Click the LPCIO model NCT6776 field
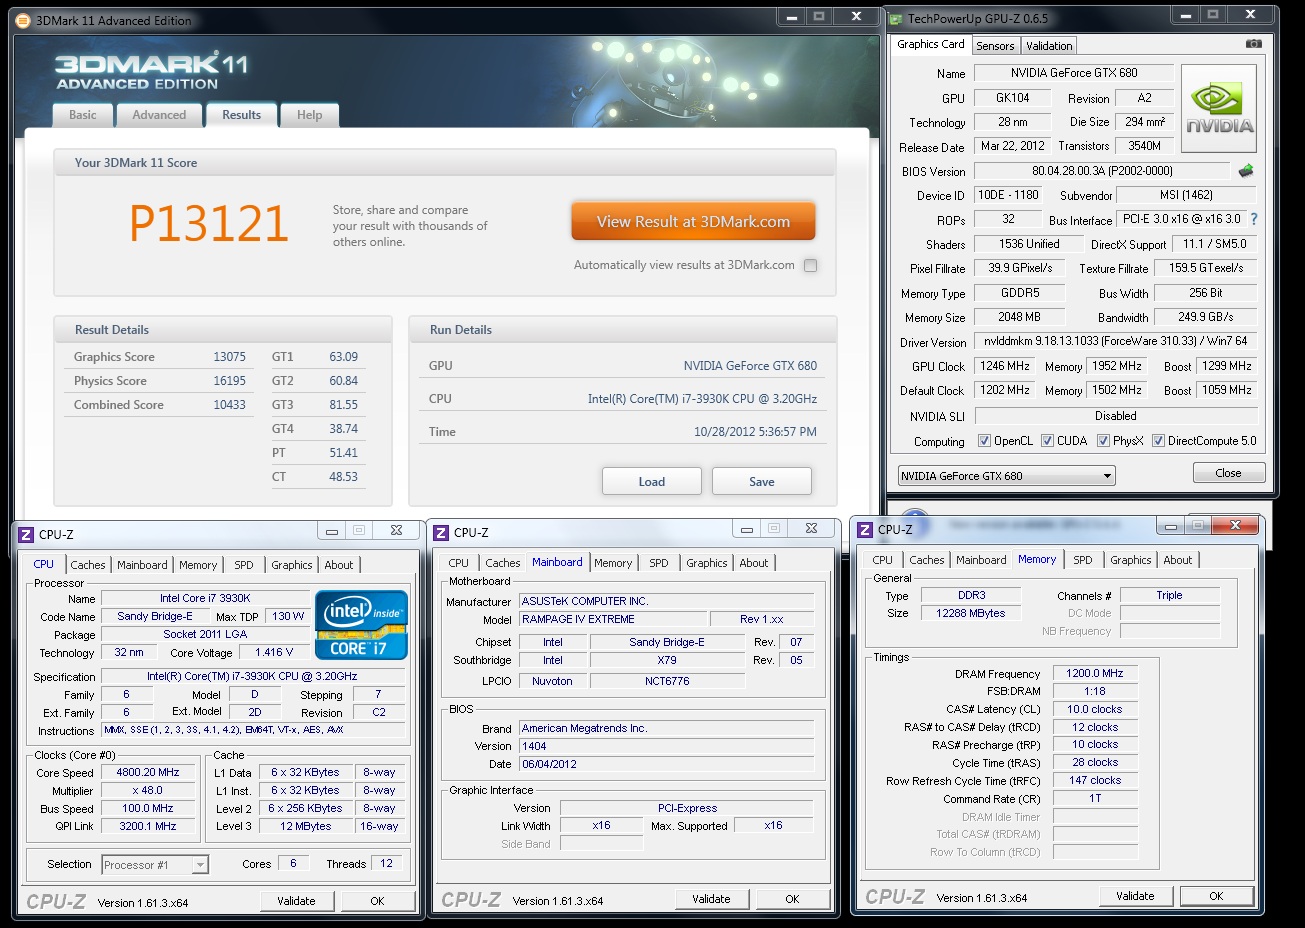 click(667, 682)
